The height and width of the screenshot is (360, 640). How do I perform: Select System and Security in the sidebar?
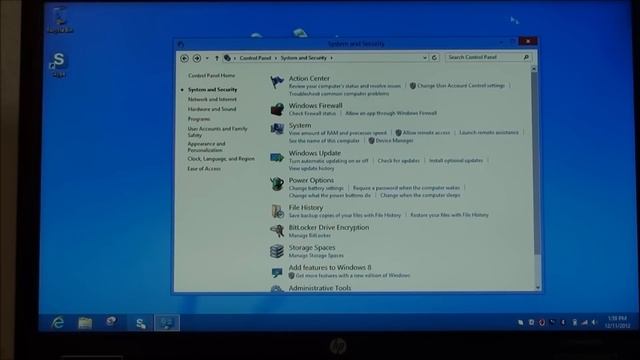212,89
